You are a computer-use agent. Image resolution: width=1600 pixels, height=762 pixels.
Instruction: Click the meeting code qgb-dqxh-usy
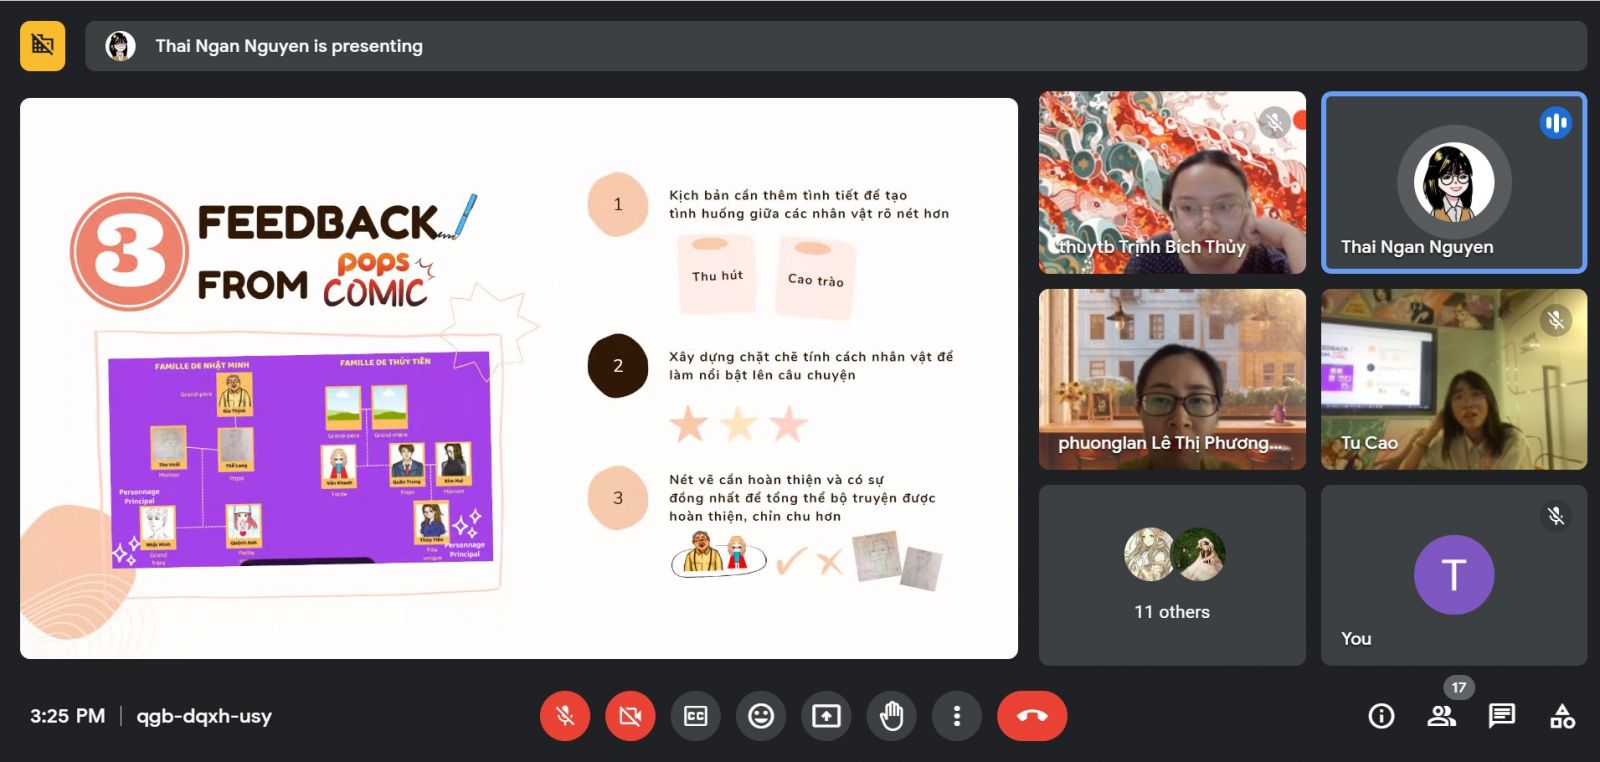coord(204,716)
